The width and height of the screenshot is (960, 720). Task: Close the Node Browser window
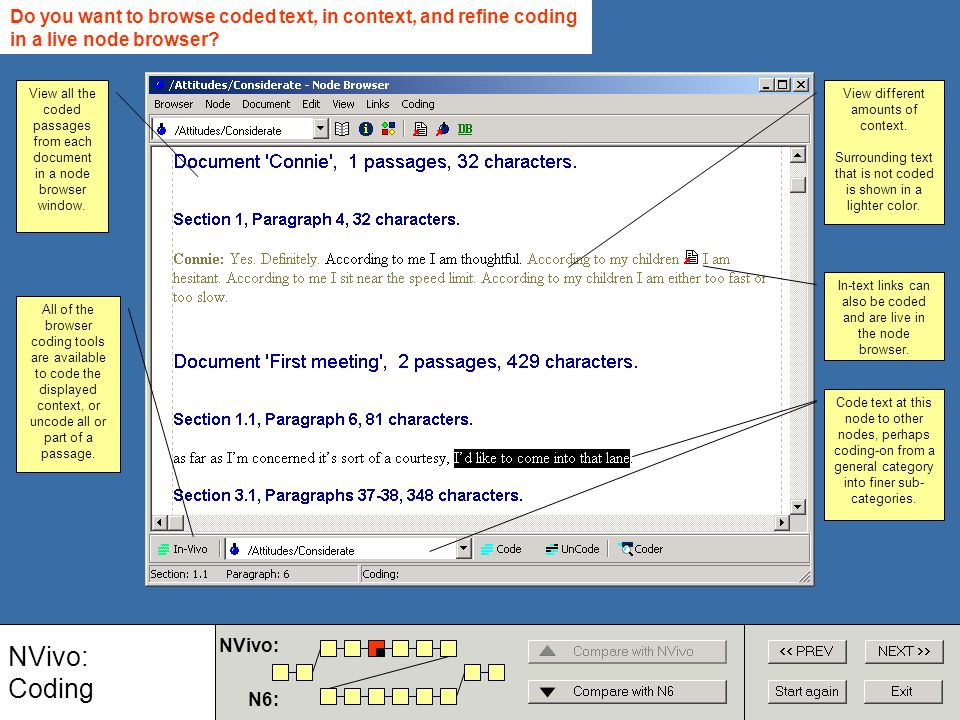[x=801, y=84]
